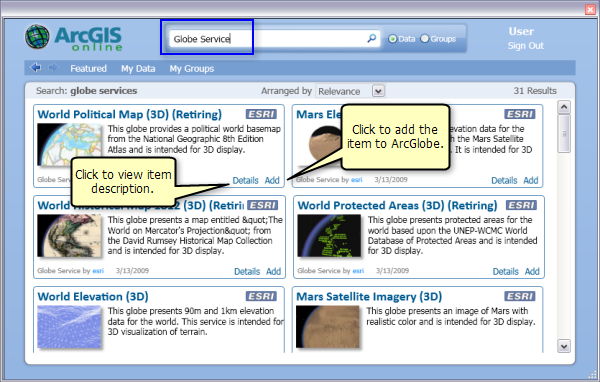Select the Data radio button

(x=392, y=39)
